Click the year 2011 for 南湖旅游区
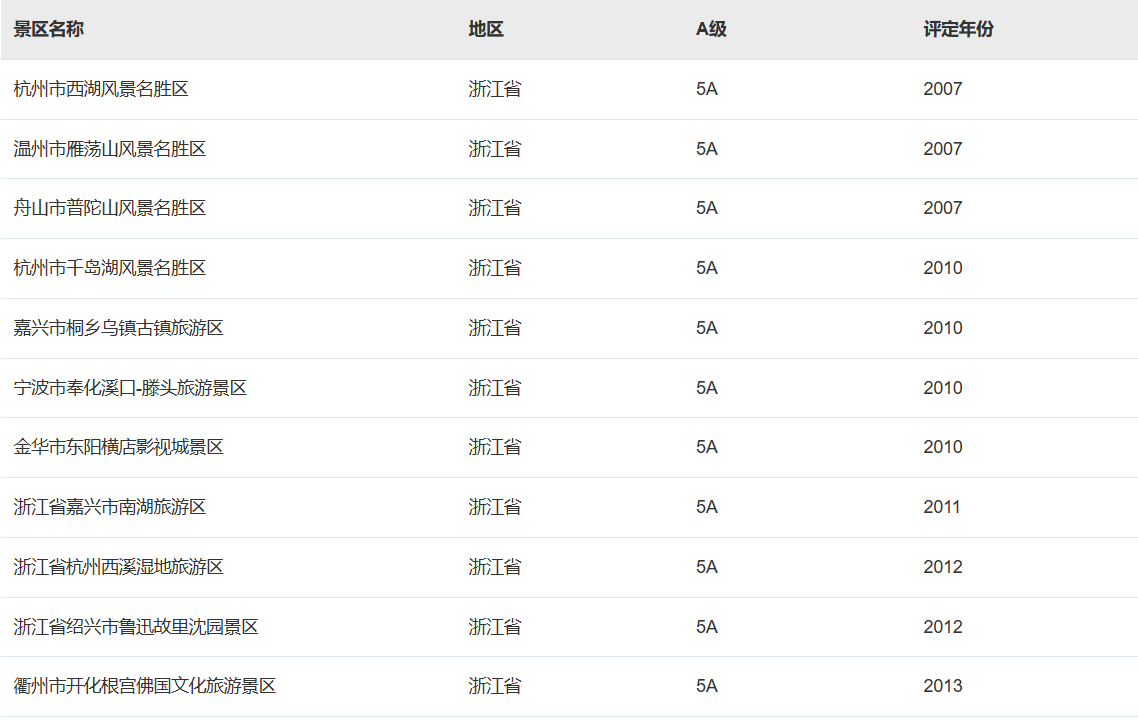The height and width of the screenshot is (723, 1138). click(x=941, y=507)
